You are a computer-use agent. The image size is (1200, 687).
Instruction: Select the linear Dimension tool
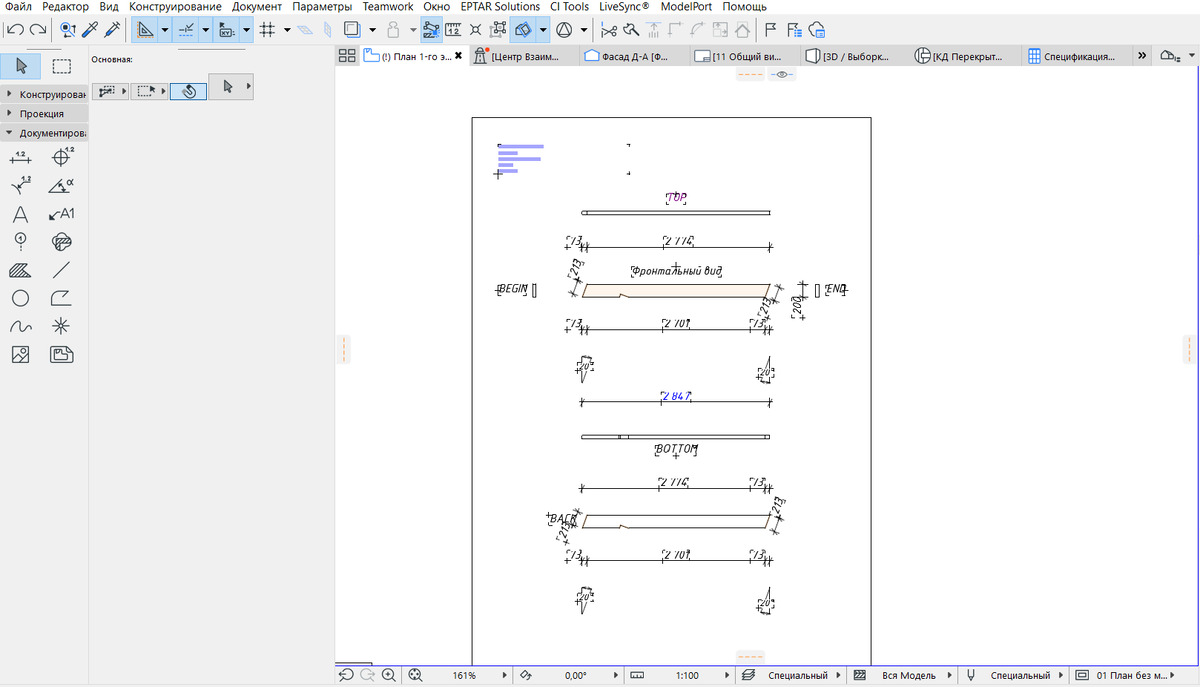[20, 157]
